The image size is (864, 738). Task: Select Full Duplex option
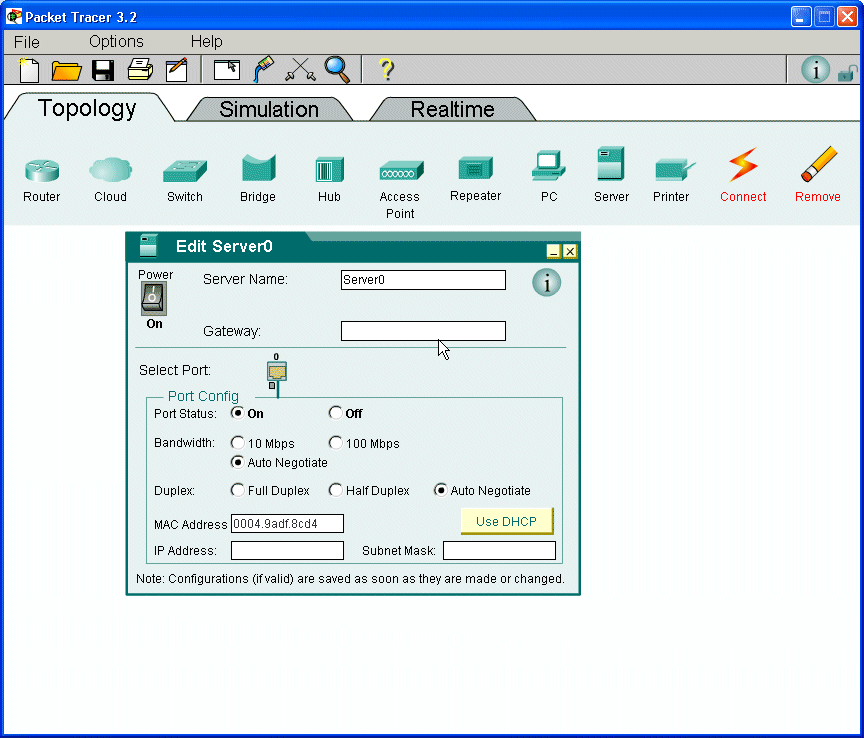[x=237, y=490]
